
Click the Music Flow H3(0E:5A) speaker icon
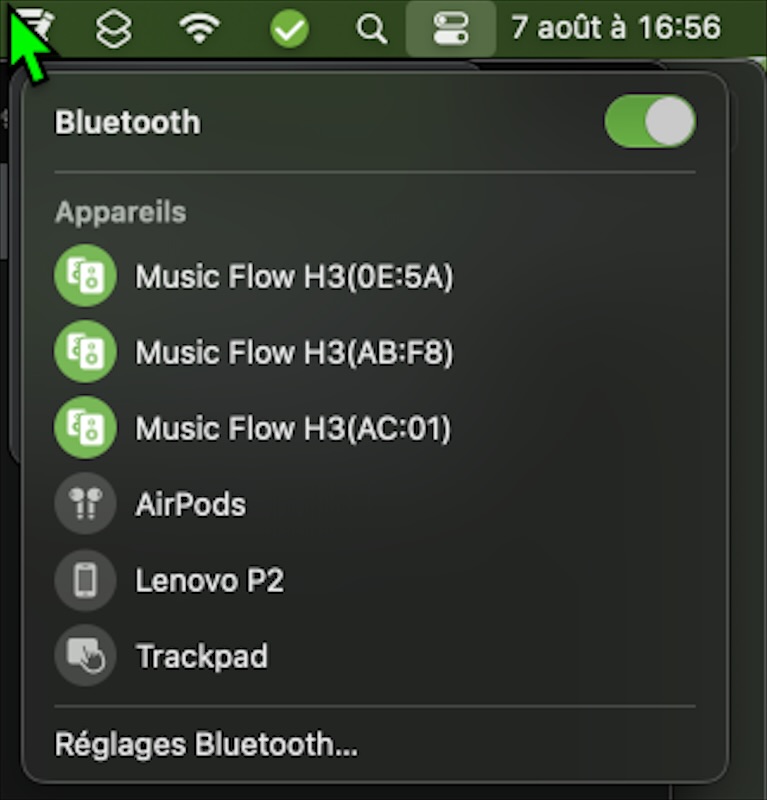click(85, 276)
